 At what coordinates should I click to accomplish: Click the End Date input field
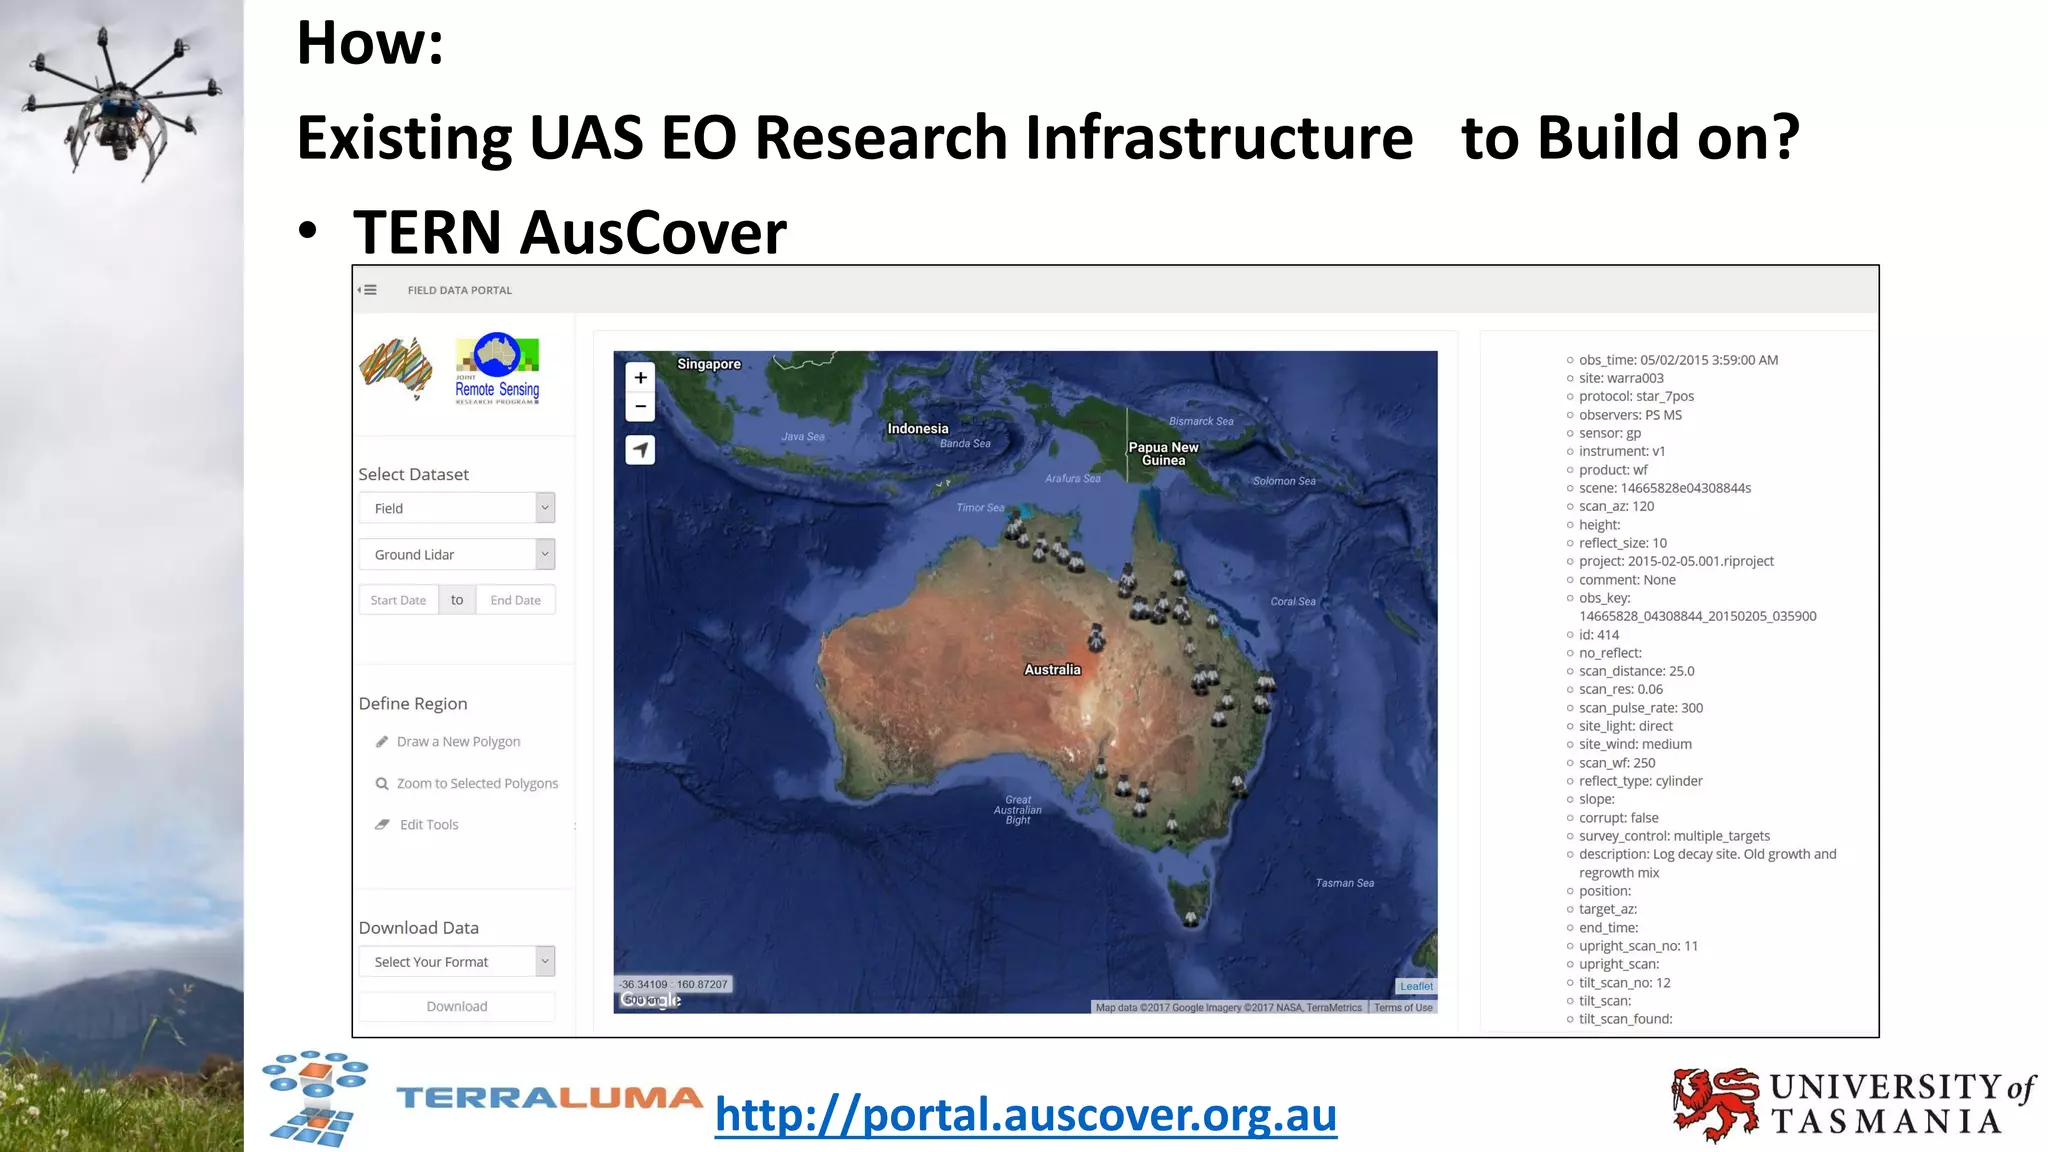515,600
